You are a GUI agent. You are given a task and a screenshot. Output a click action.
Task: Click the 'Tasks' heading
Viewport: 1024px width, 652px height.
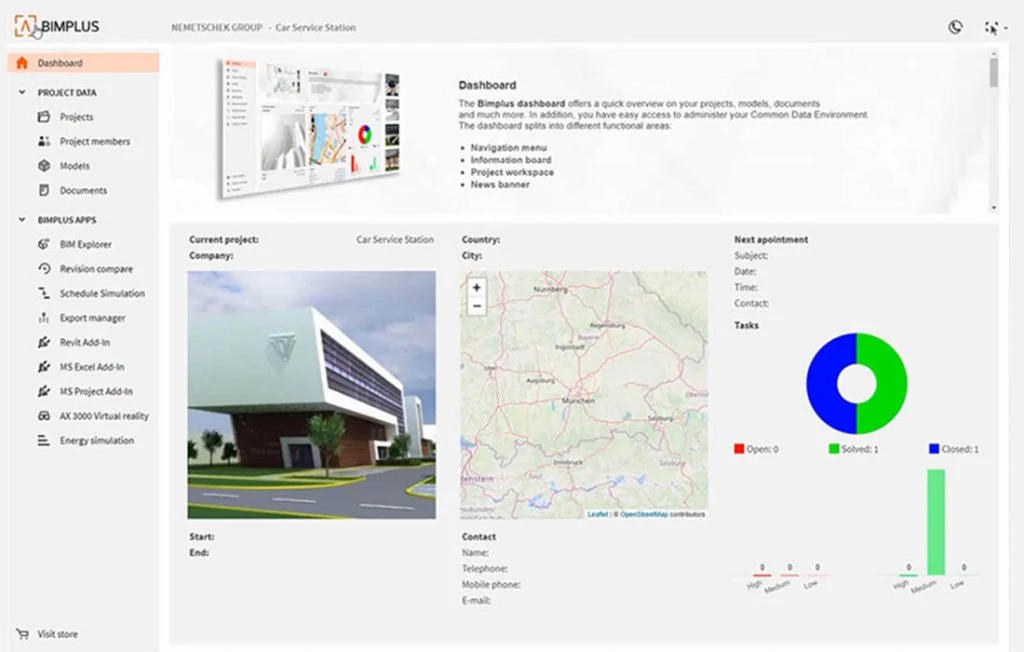(x=746, y=325)
